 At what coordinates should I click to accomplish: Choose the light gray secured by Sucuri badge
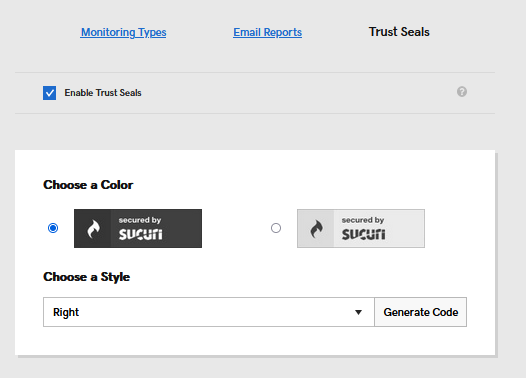coord(361,228)
